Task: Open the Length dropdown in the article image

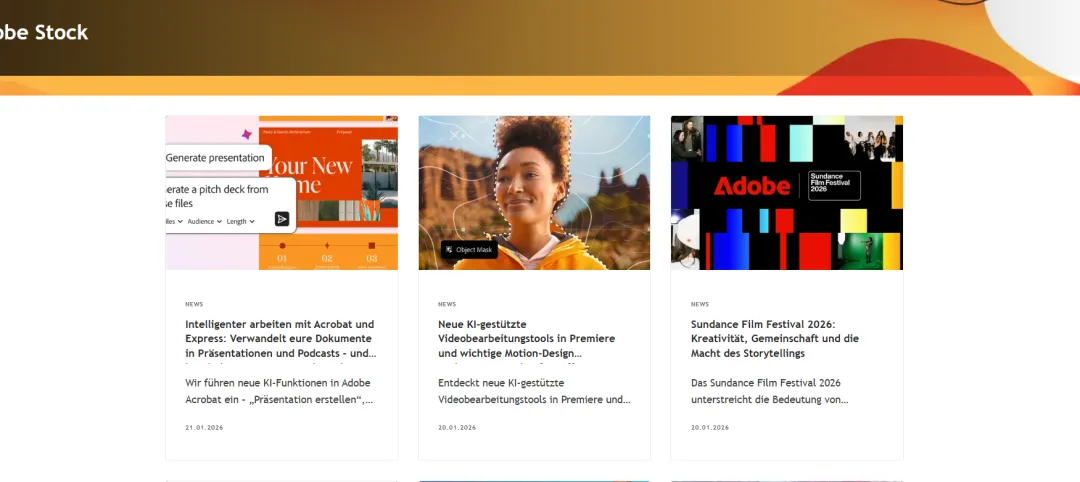Action: pyautogui.click(x=240, y=222)
